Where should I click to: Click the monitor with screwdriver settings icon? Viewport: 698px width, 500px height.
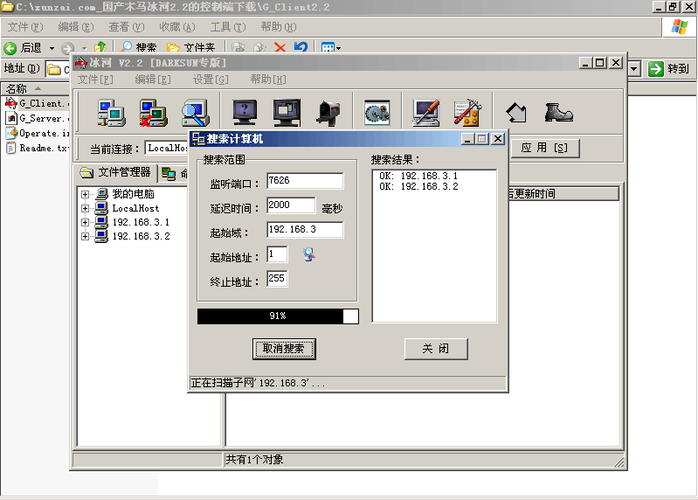426,113
